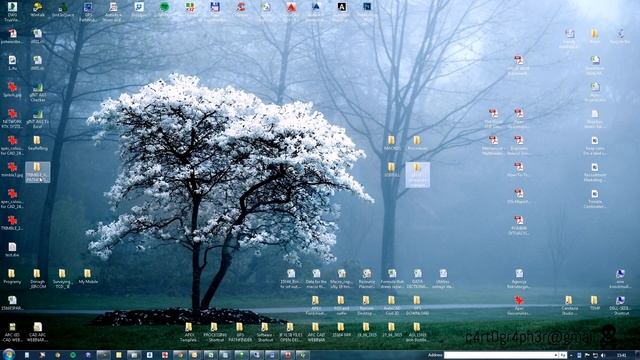Open the GPS PATHFINDER folder in bottom row
The image size is (640, 360).
pyautogui.click(x=240, y=332)
